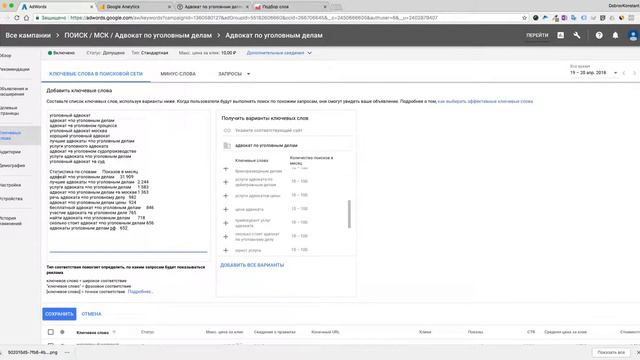Tick the select-all keywords checkbox
This screenshot has width=640, height=360.
(x=51, y=332)
